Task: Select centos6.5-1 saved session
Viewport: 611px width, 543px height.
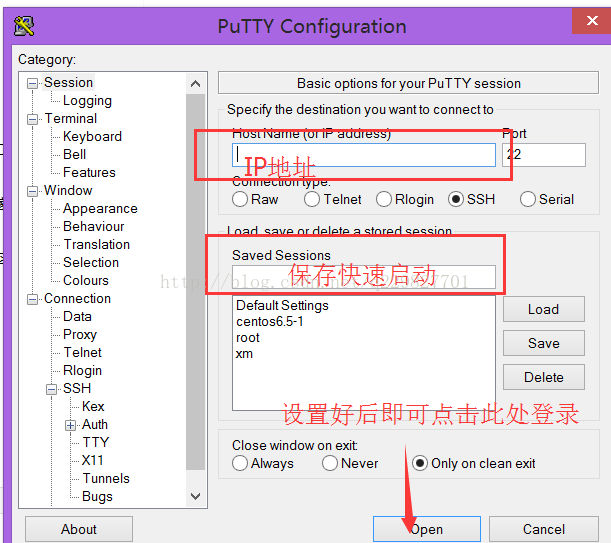Action: pos(270,322)
